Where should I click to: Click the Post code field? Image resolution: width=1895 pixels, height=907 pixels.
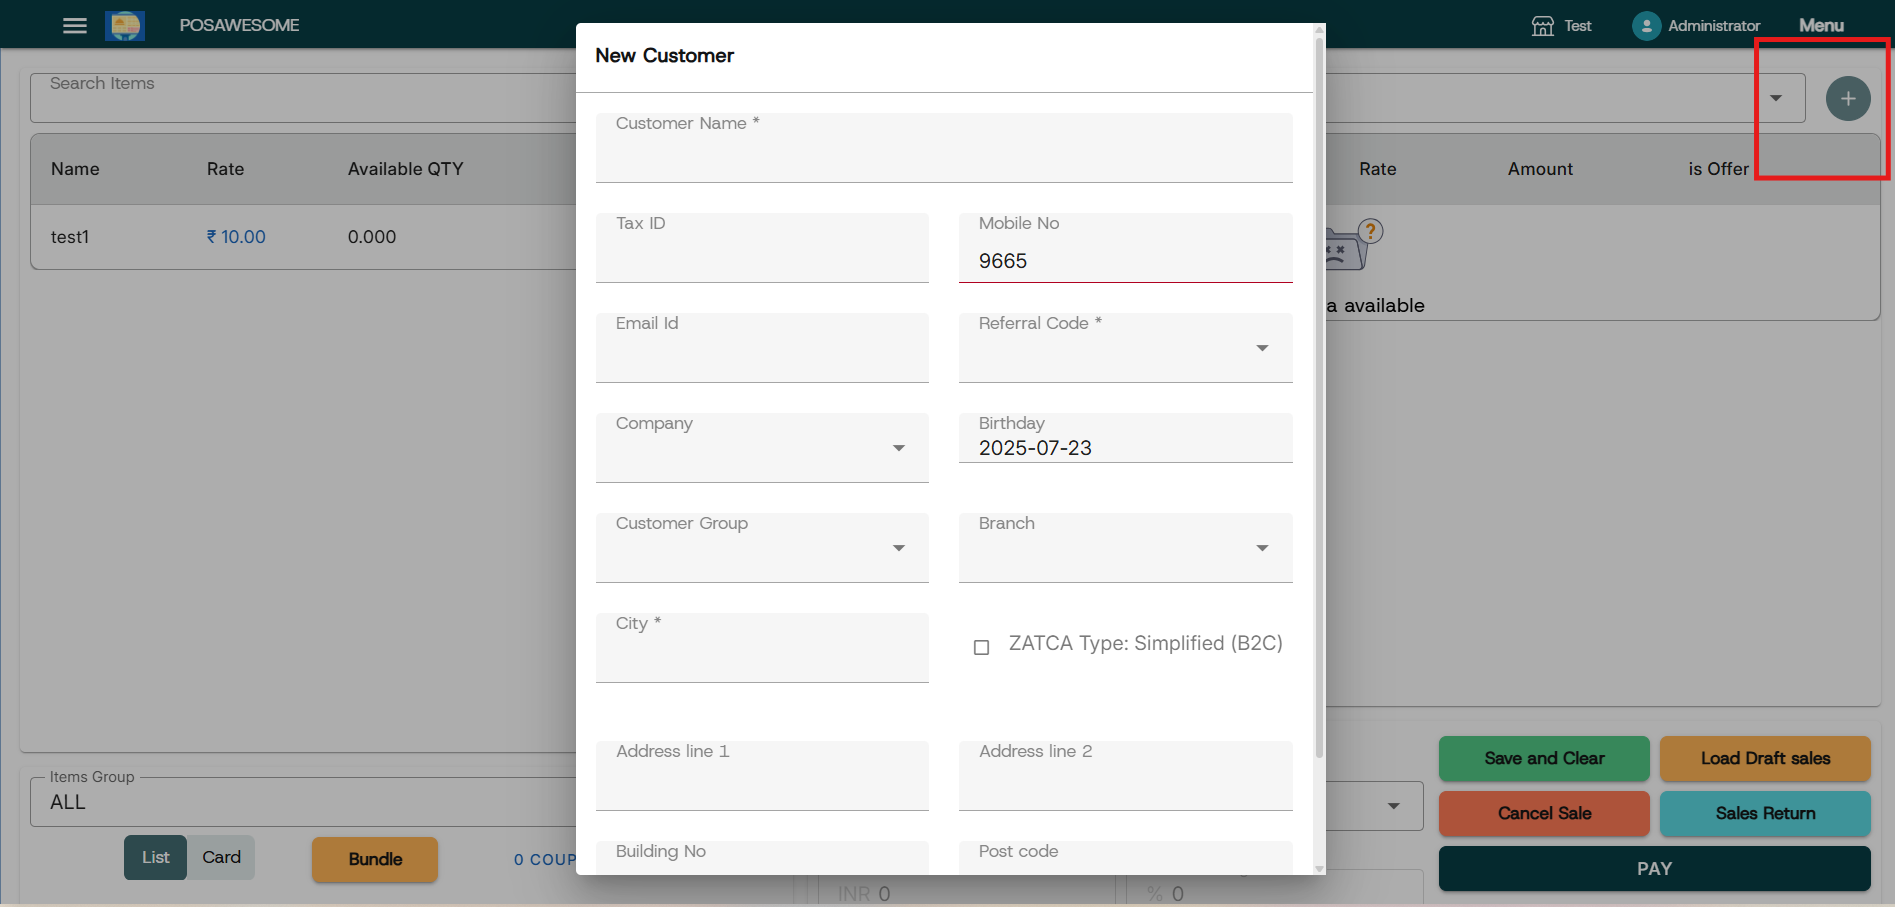tap(1125, 858)
